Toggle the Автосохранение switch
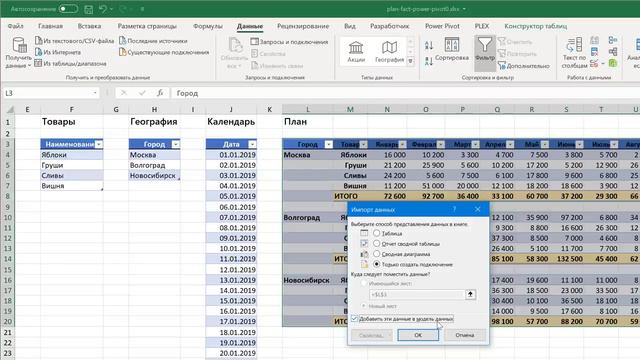The image size is (640, 360). pyautogui.click(x=68, y=9)
